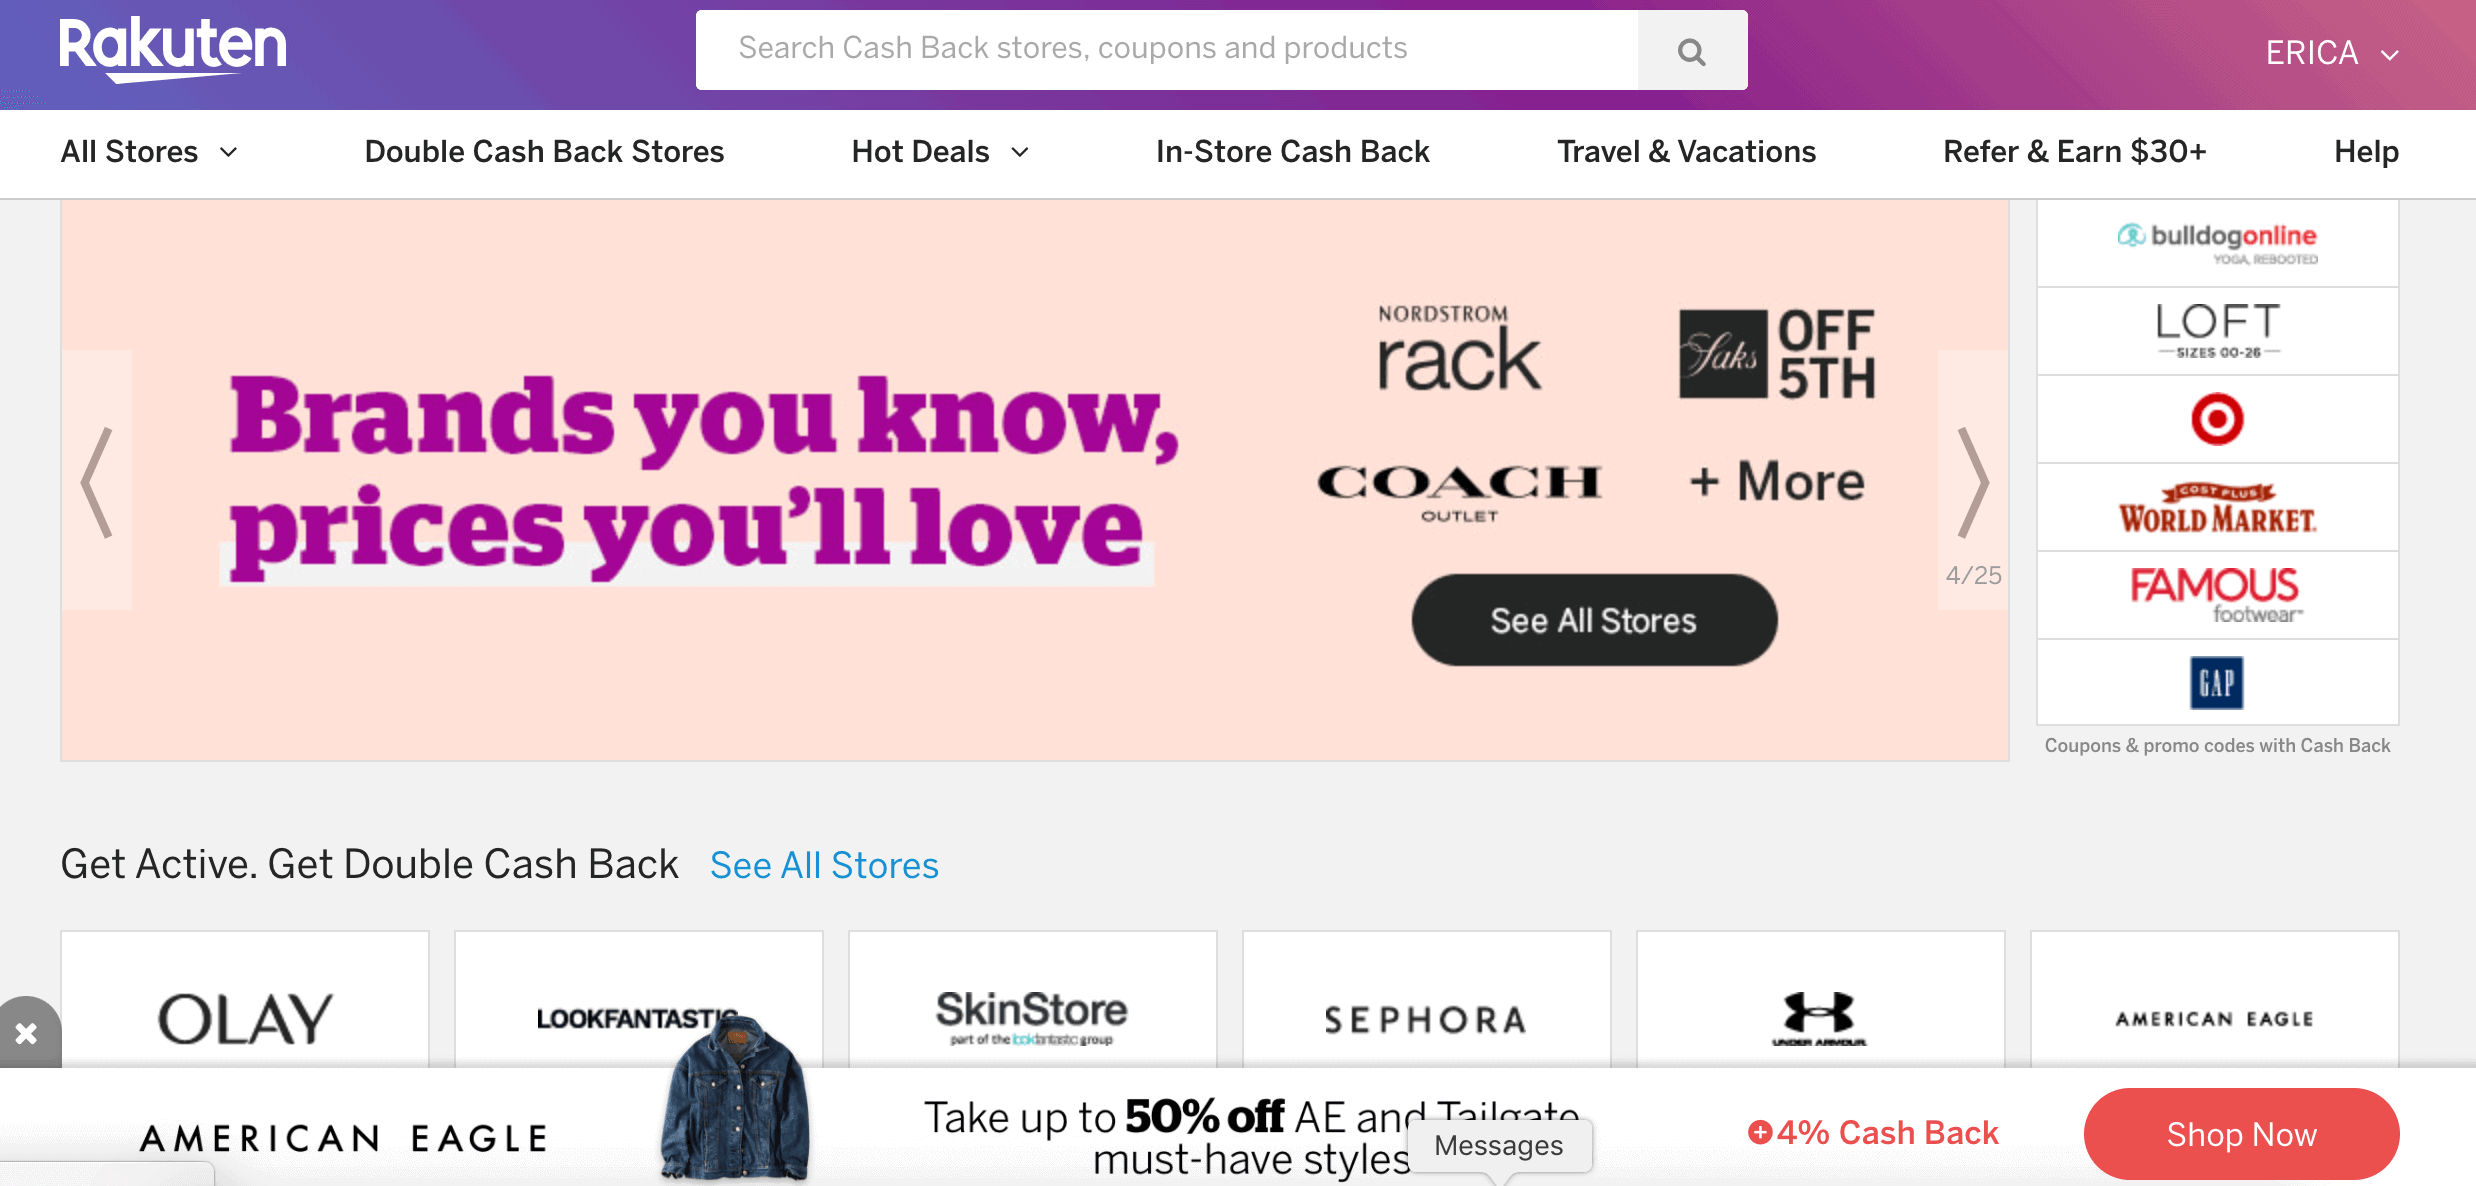The height and width of the screenshot is (1186, 2476).
Task: Open Double Cash Back Stores
Action: pyautogui.click(x=544, y=152)
